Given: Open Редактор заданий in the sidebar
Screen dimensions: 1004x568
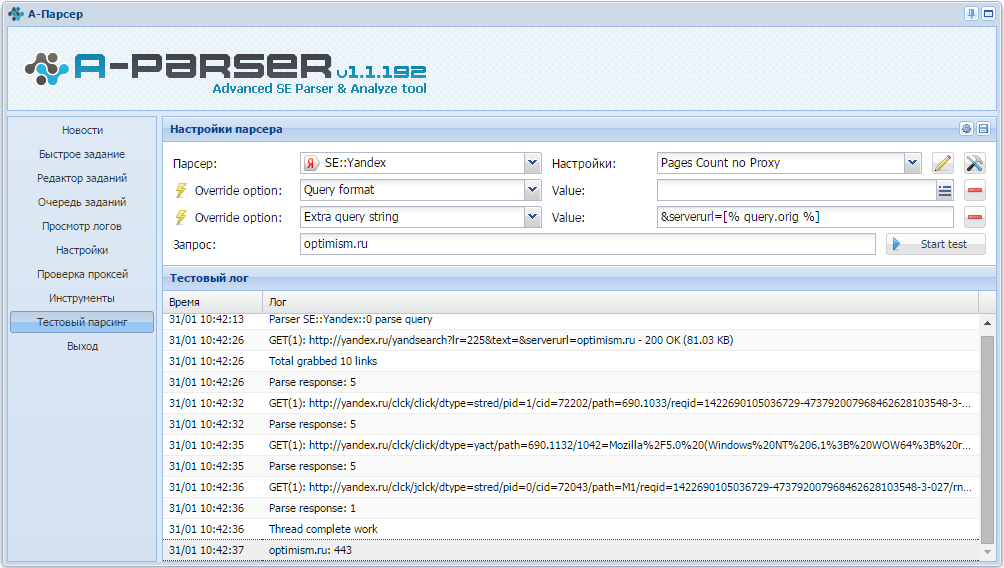Looking at the screenshot, I should (x=82, y=178).
